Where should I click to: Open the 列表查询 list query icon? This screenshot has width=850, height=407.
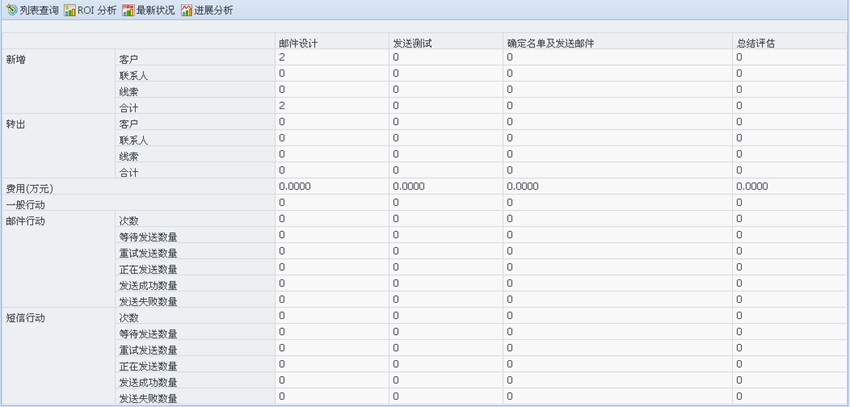[11, 10]
